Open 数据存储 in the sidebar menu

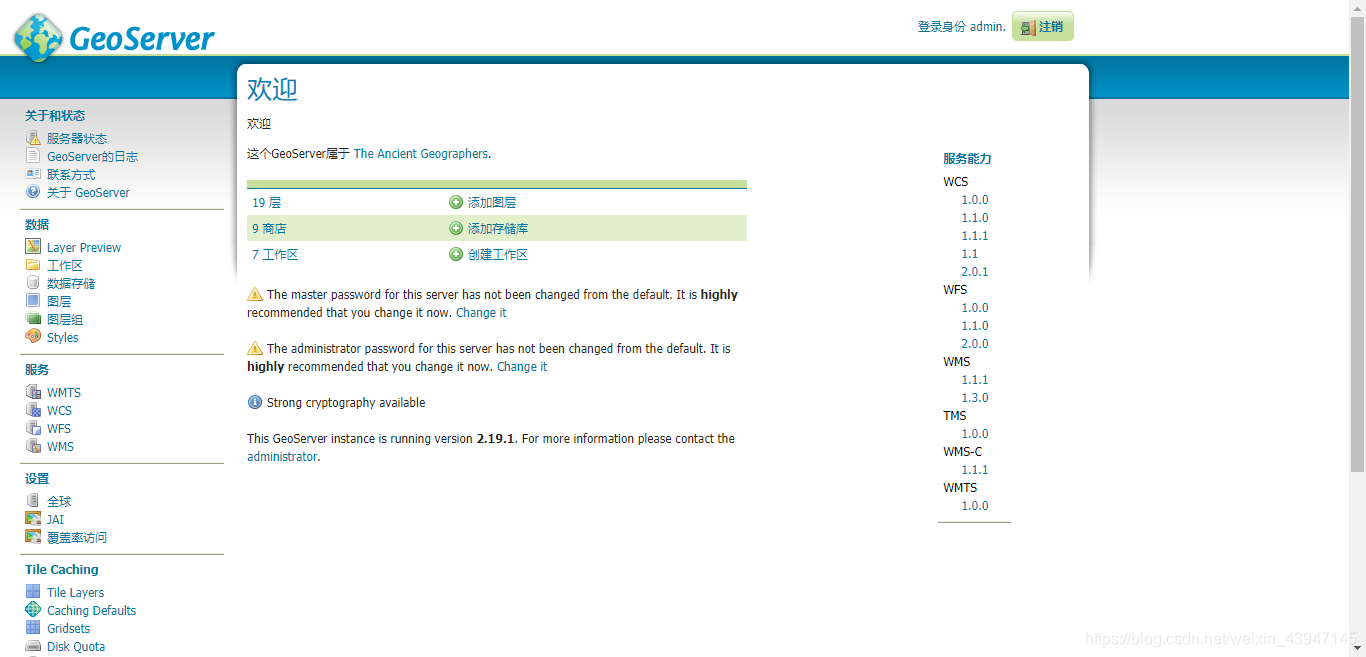(x=71, y=283)
